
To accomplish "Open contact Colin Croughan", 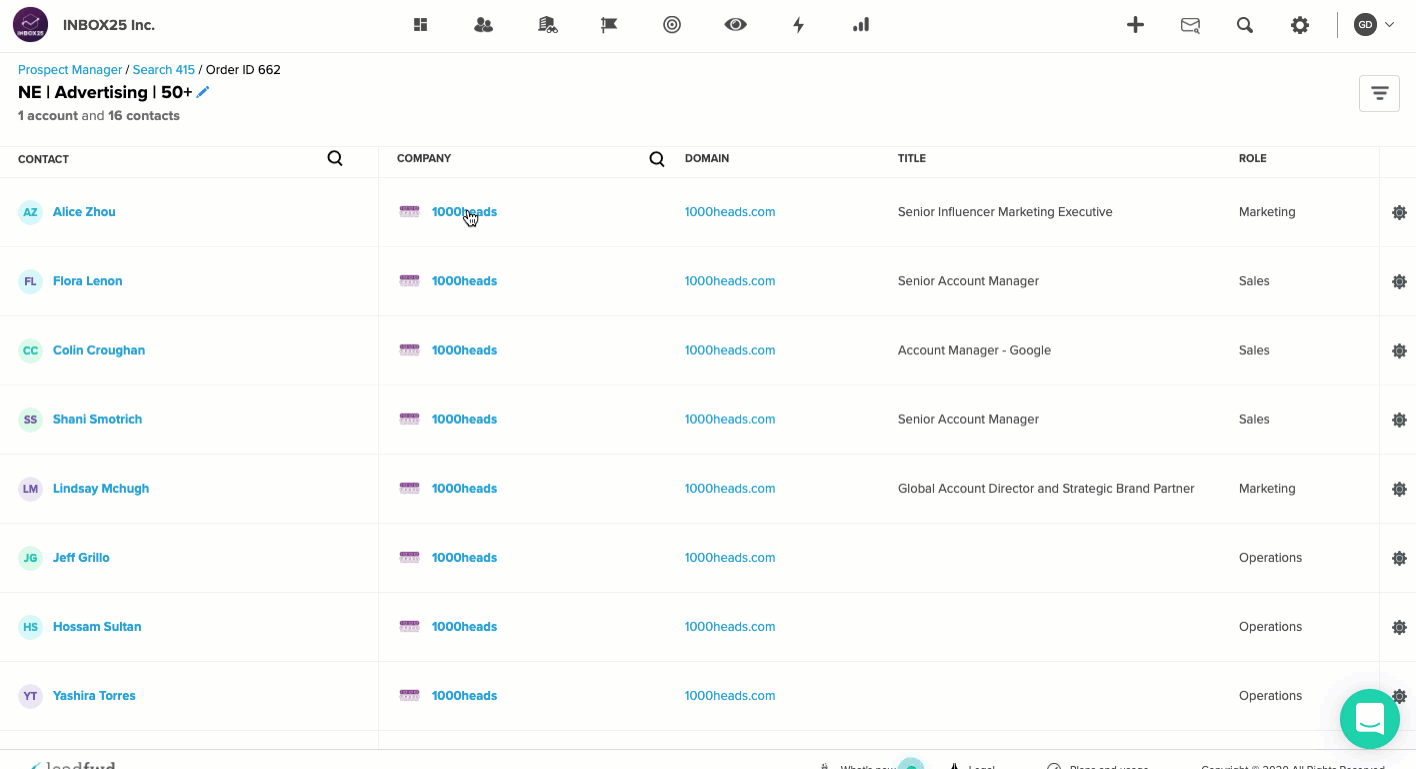I will pyautogui.click(x=99, y=350).
